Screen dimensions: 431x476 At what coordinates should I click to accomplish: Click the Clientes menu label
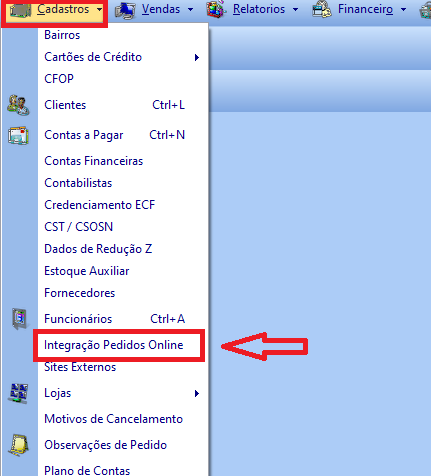tap(65, 105)
